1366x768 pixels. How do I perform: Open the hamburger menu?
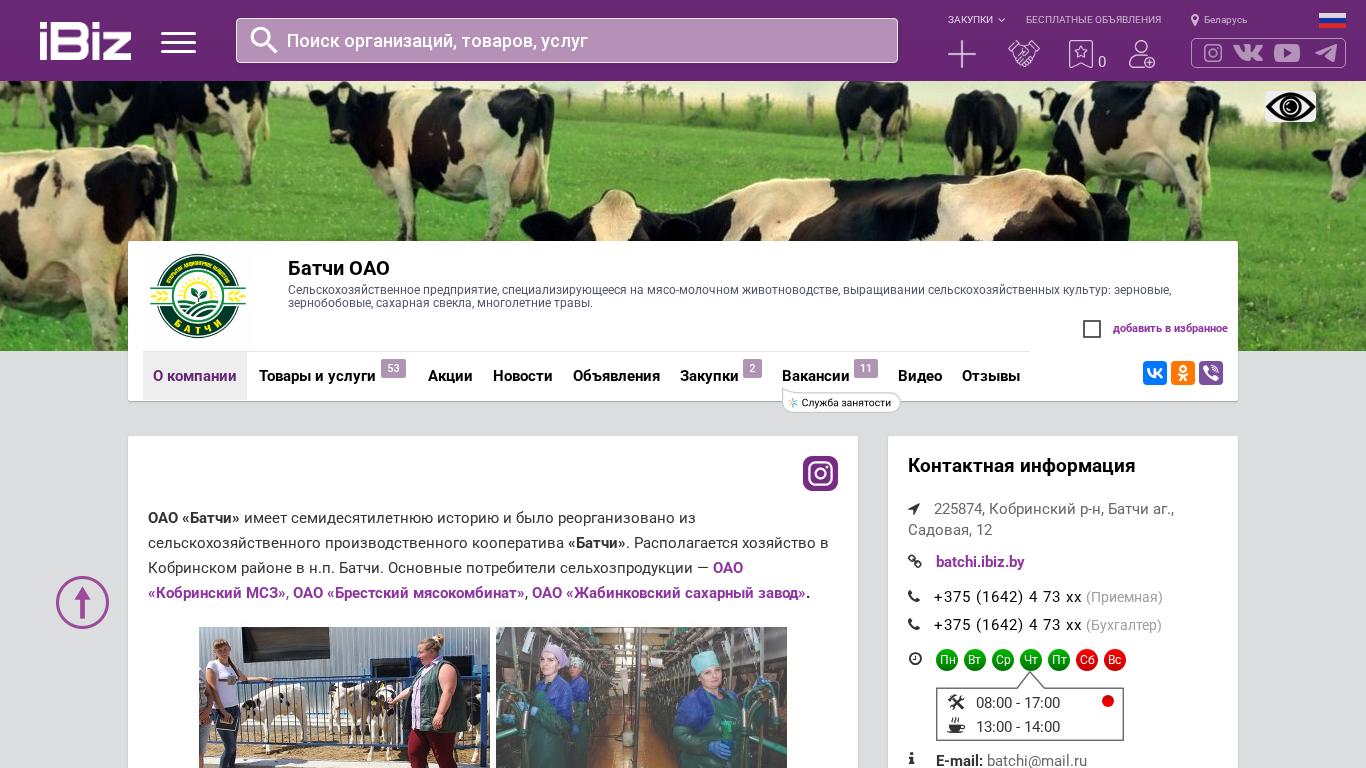click(x=178, y=42)
